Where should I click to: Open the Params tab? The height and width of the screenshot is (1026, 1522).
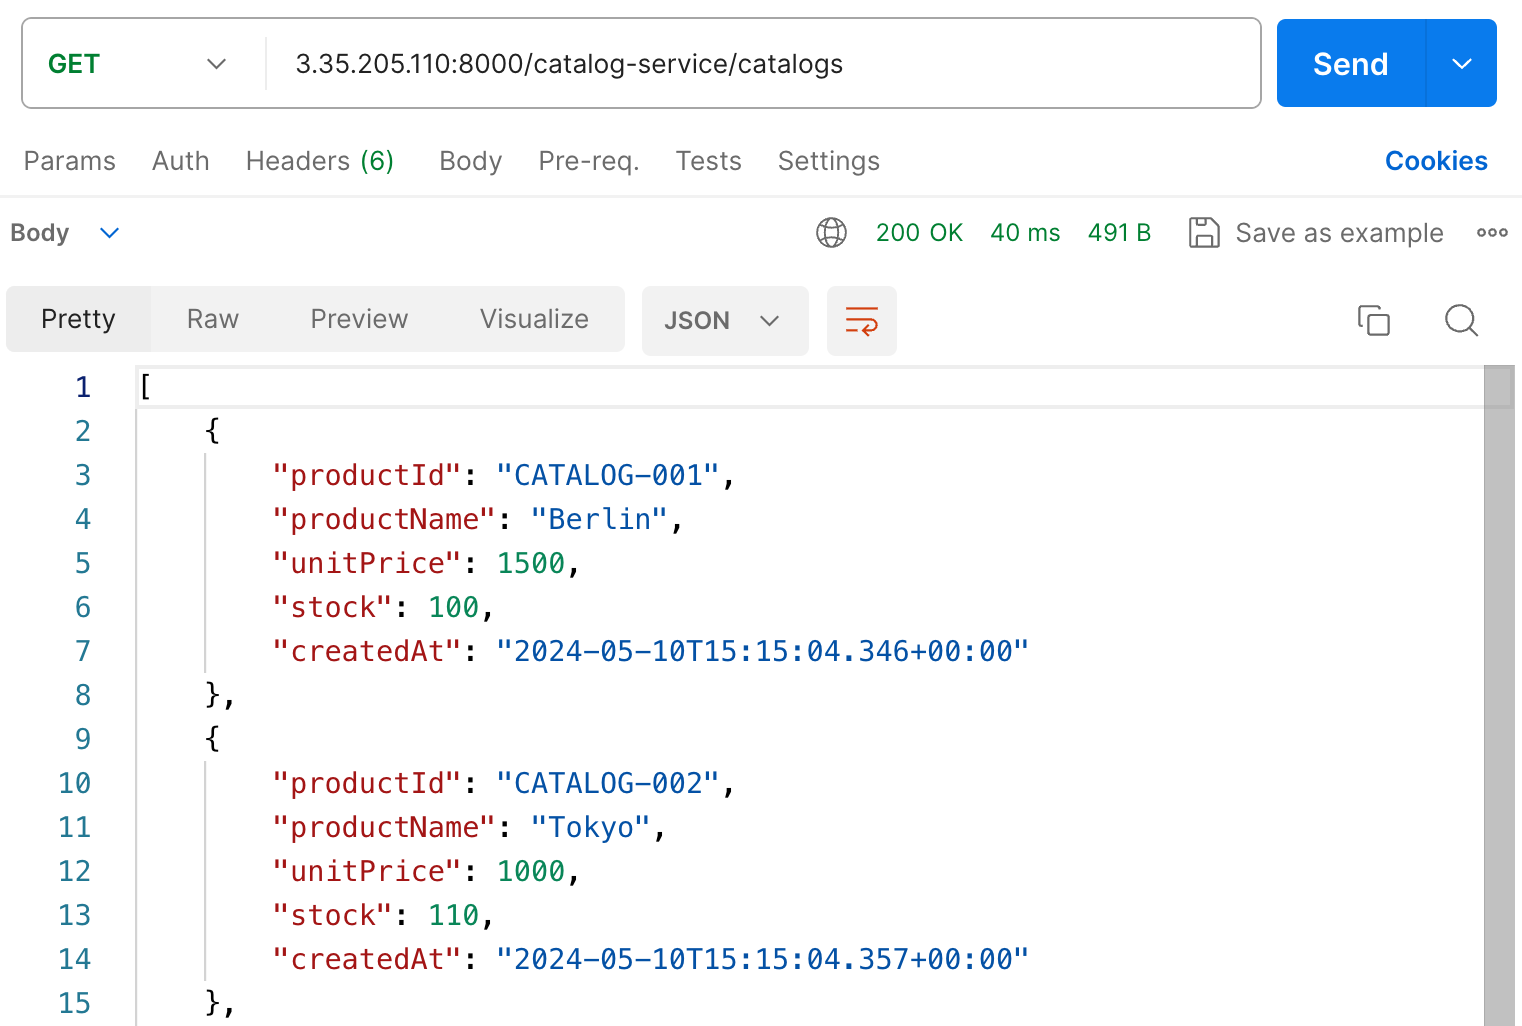click(x=70, y=161)
